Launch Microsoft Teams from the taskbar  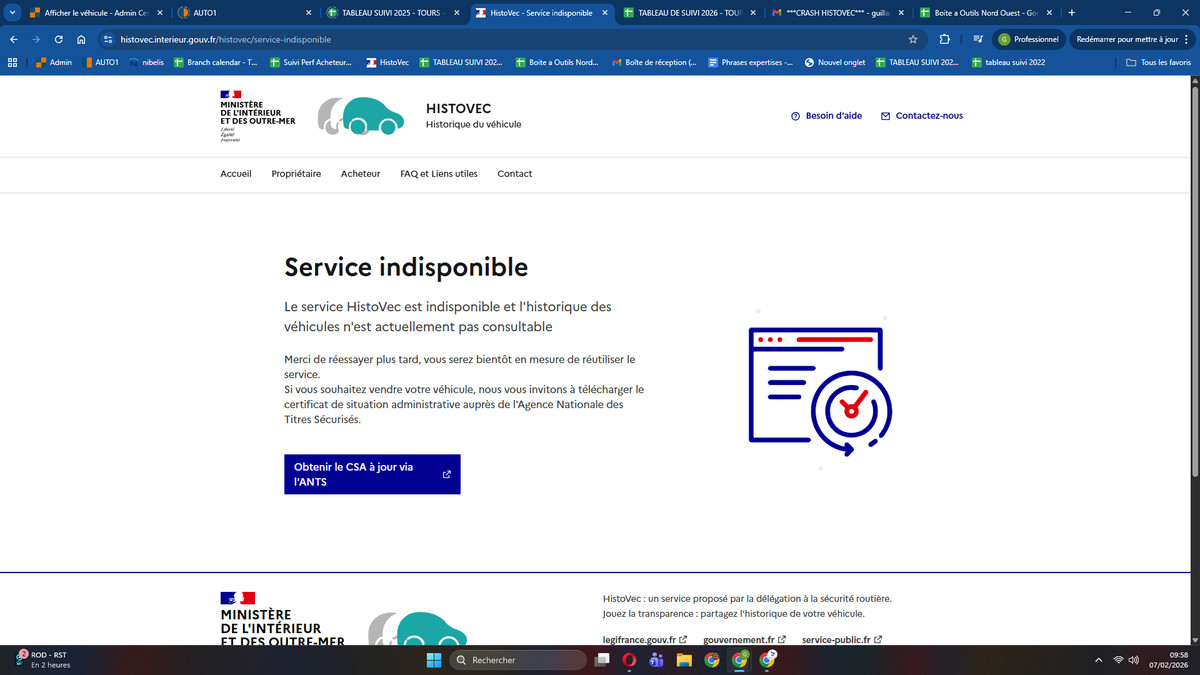(657, 660)
